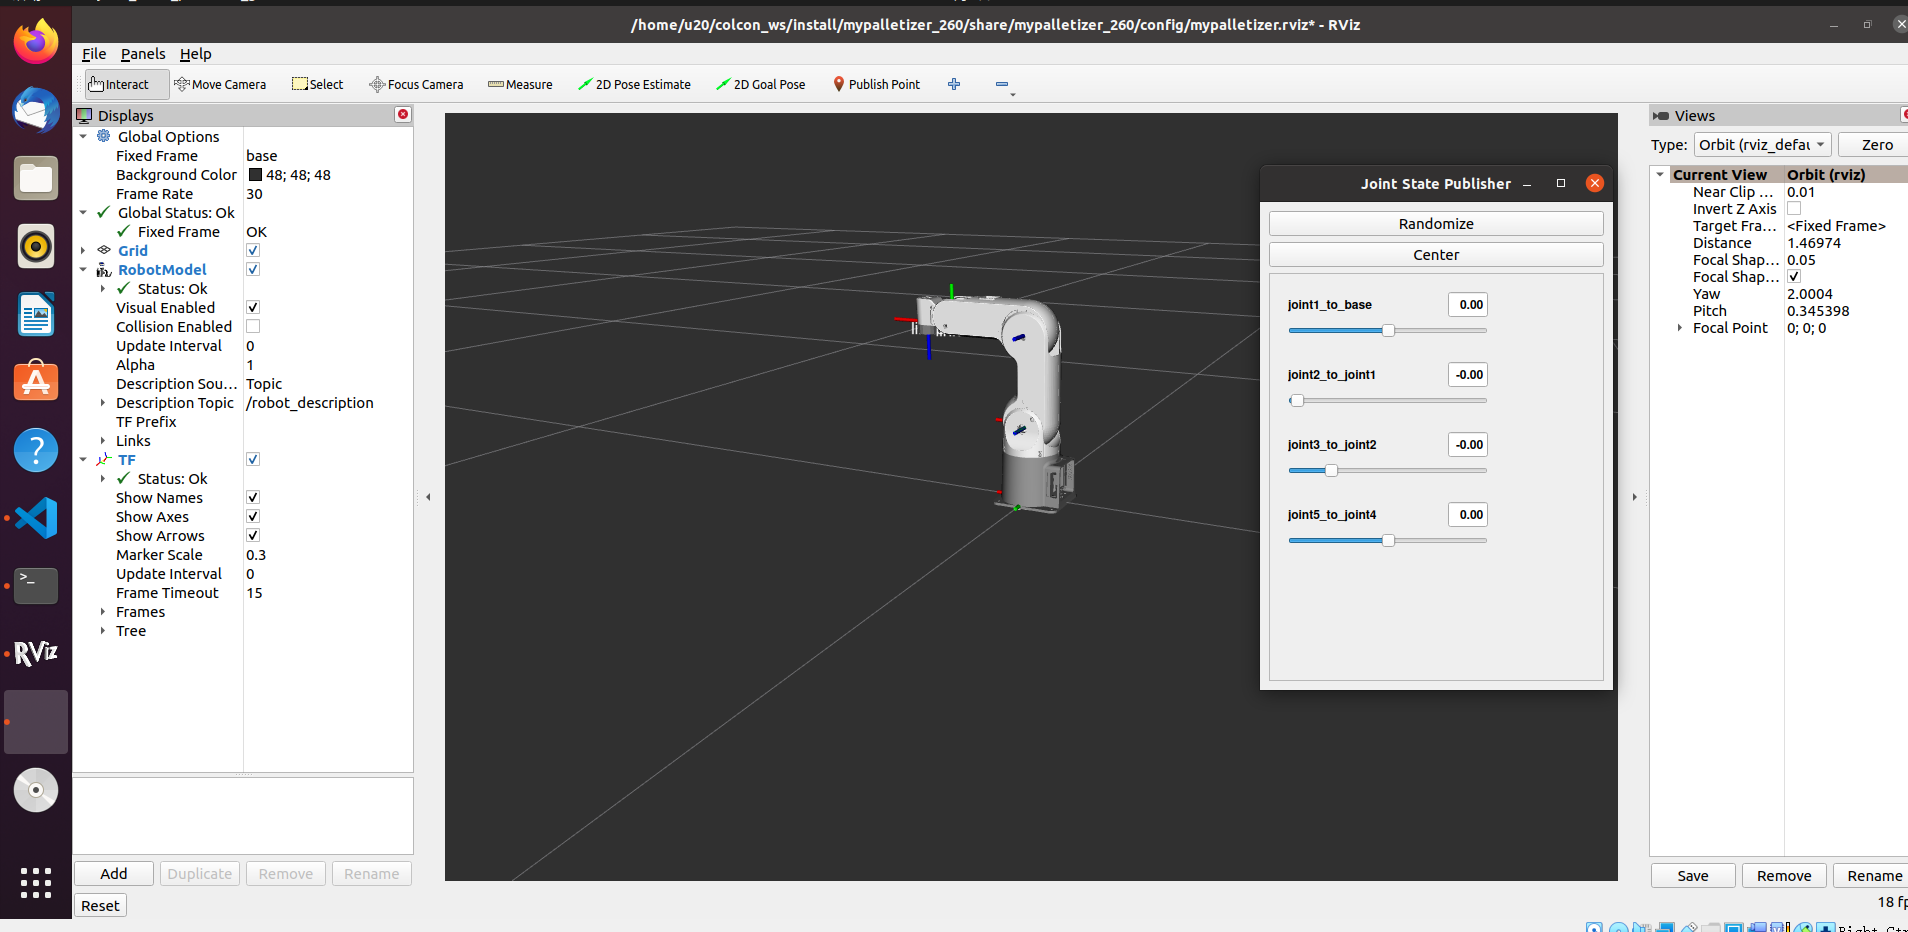The image size is (1908, 932).
Task: Uncheck the Show Names checkbox
Action: click(253, 498)
